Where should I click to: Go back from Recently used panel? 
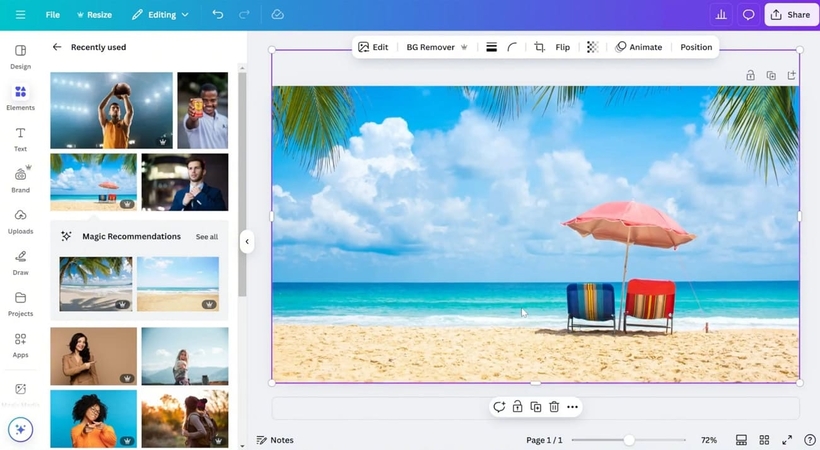click(57, 47)
